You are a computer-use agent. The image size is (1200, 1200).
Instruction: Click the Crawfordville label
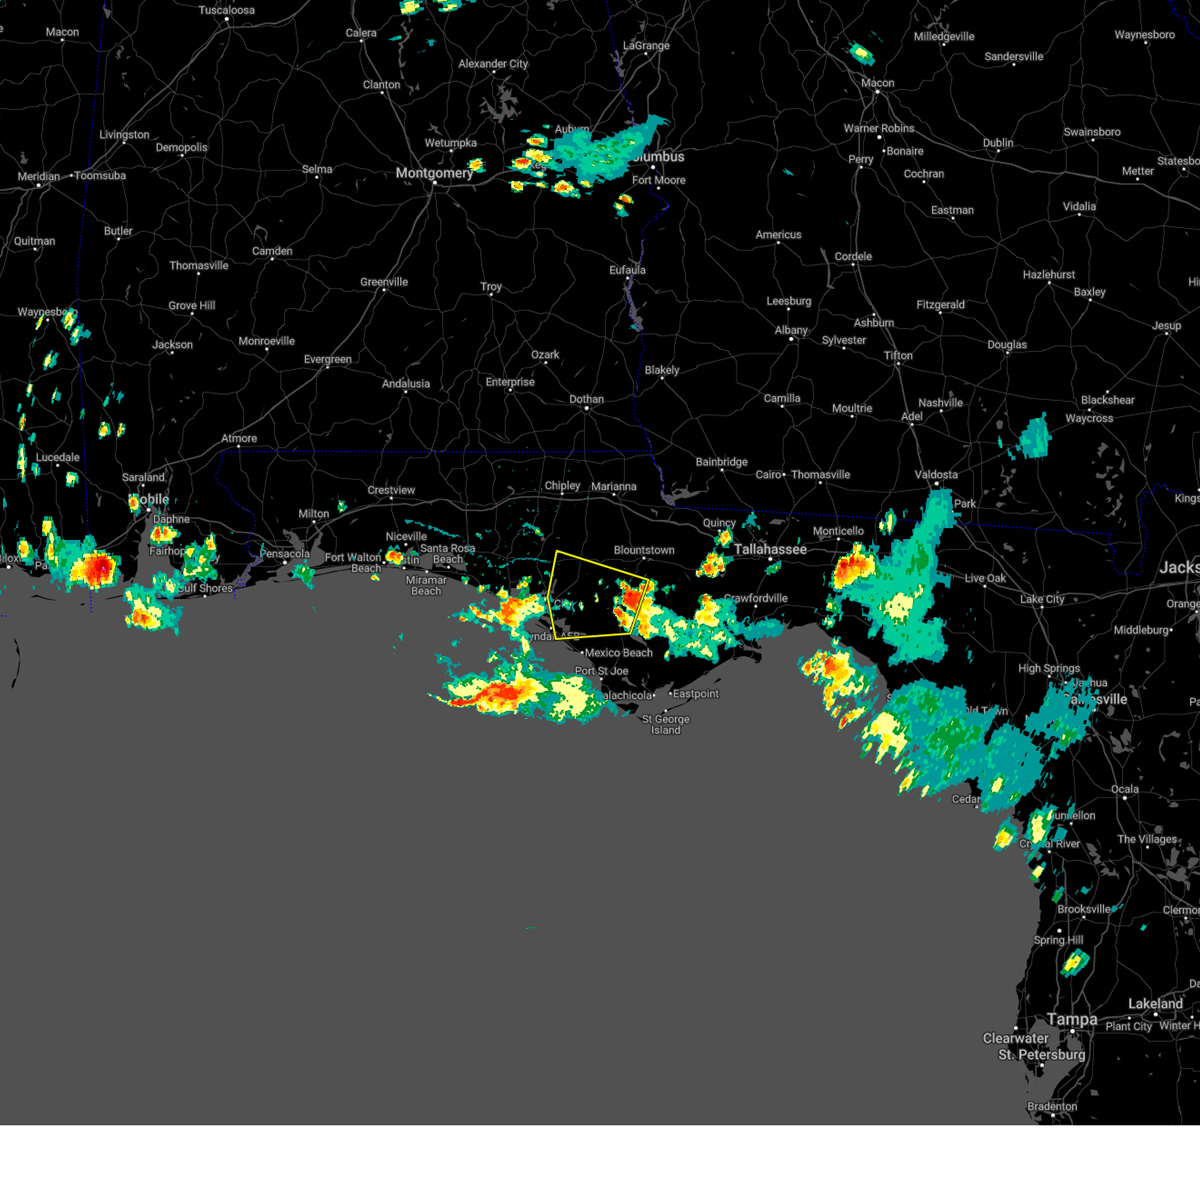[x=756, y=598]
